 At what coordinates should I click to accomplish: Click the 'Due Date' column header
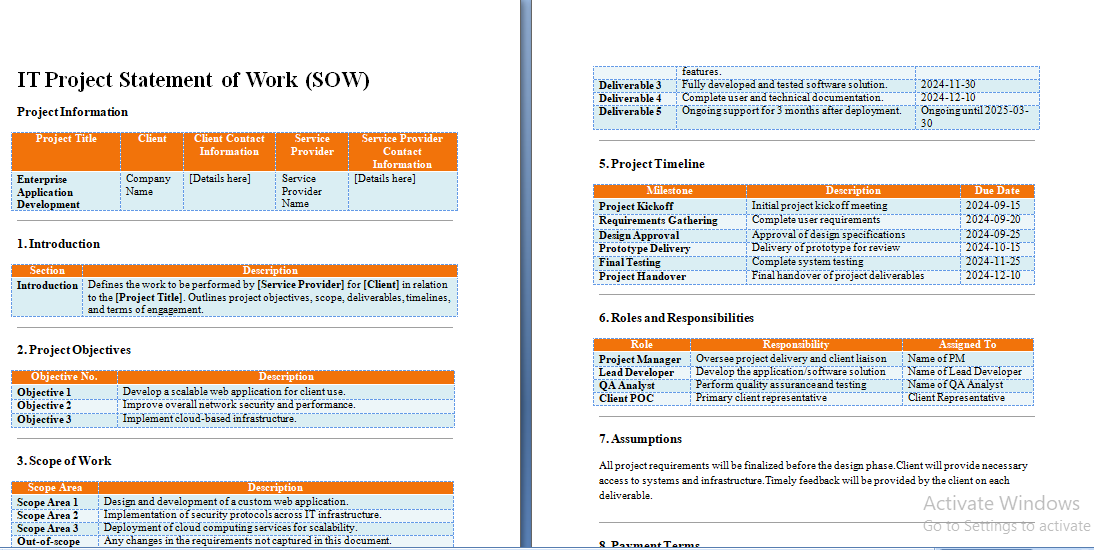[x=997, y=191]
